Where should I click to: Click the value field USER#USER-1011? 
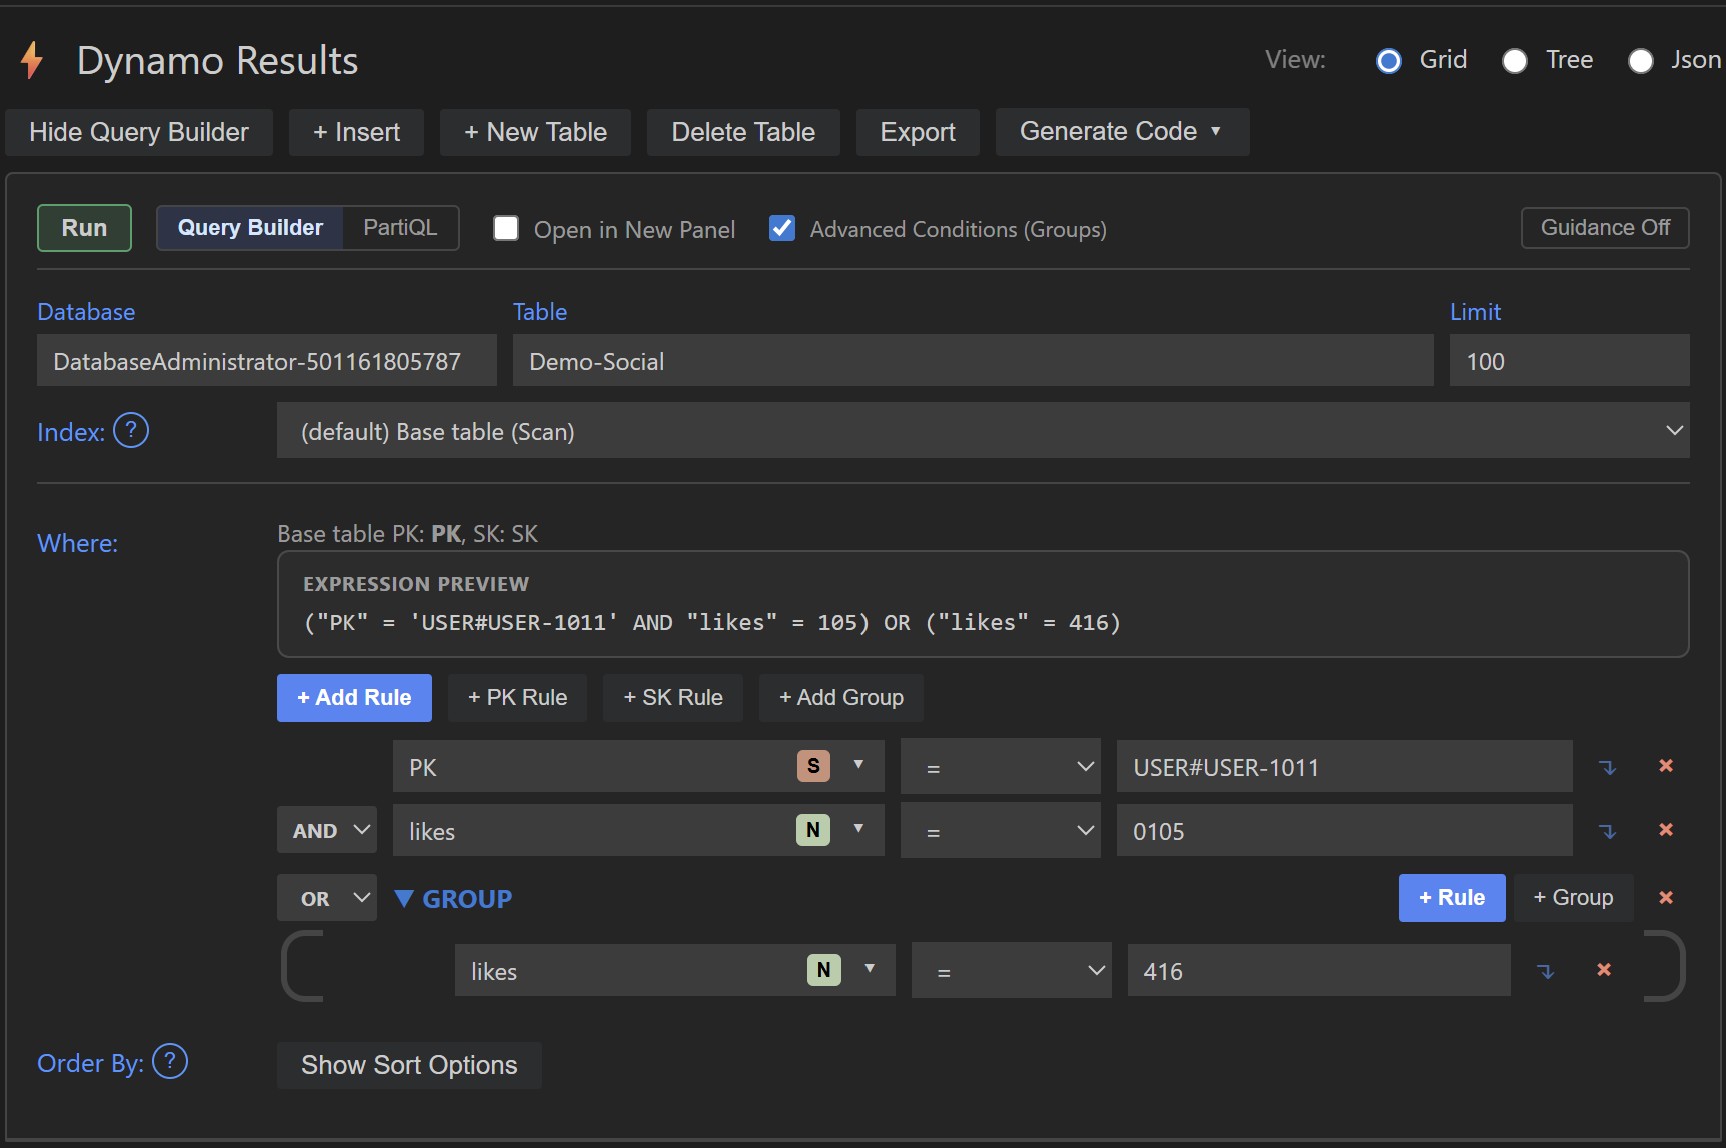1345,767
